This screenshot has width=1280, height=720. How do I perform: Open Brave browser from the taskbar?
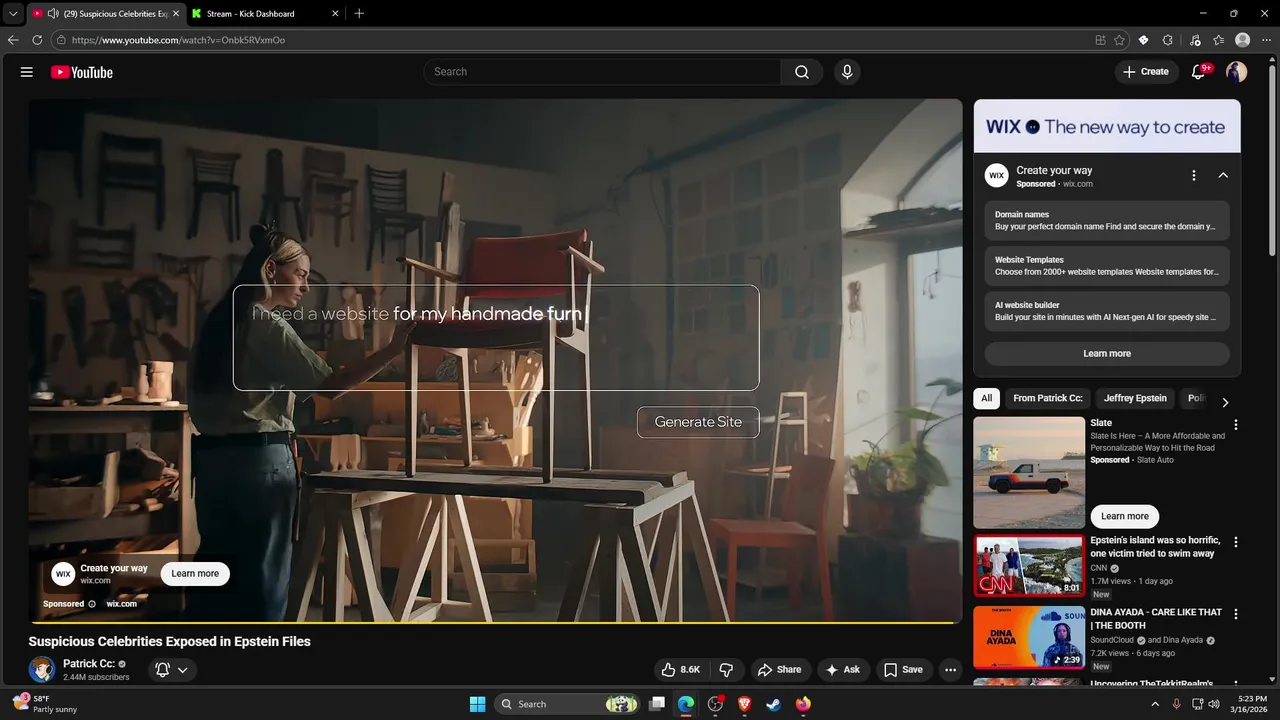744,704
